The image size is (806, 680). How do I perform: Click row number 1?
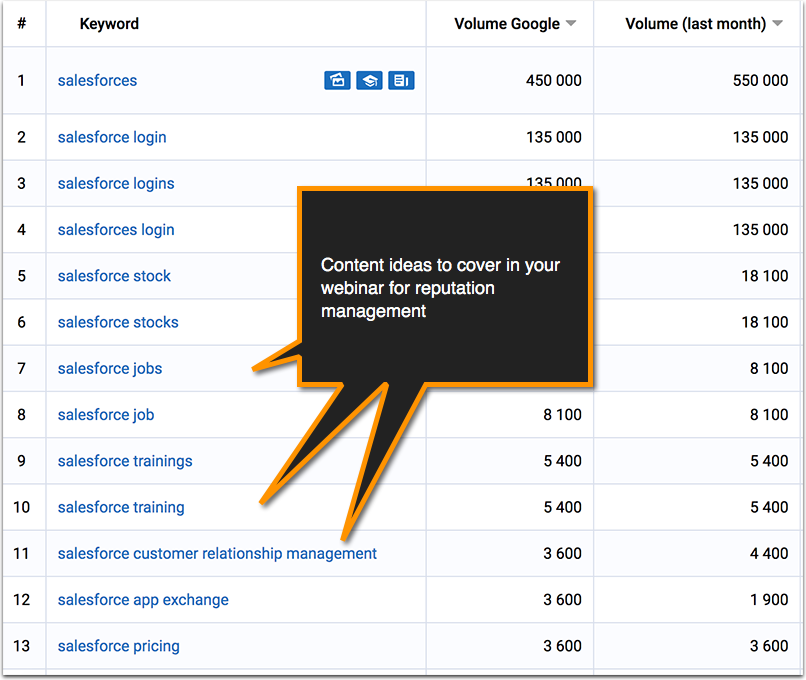click(x=21, y=80)
